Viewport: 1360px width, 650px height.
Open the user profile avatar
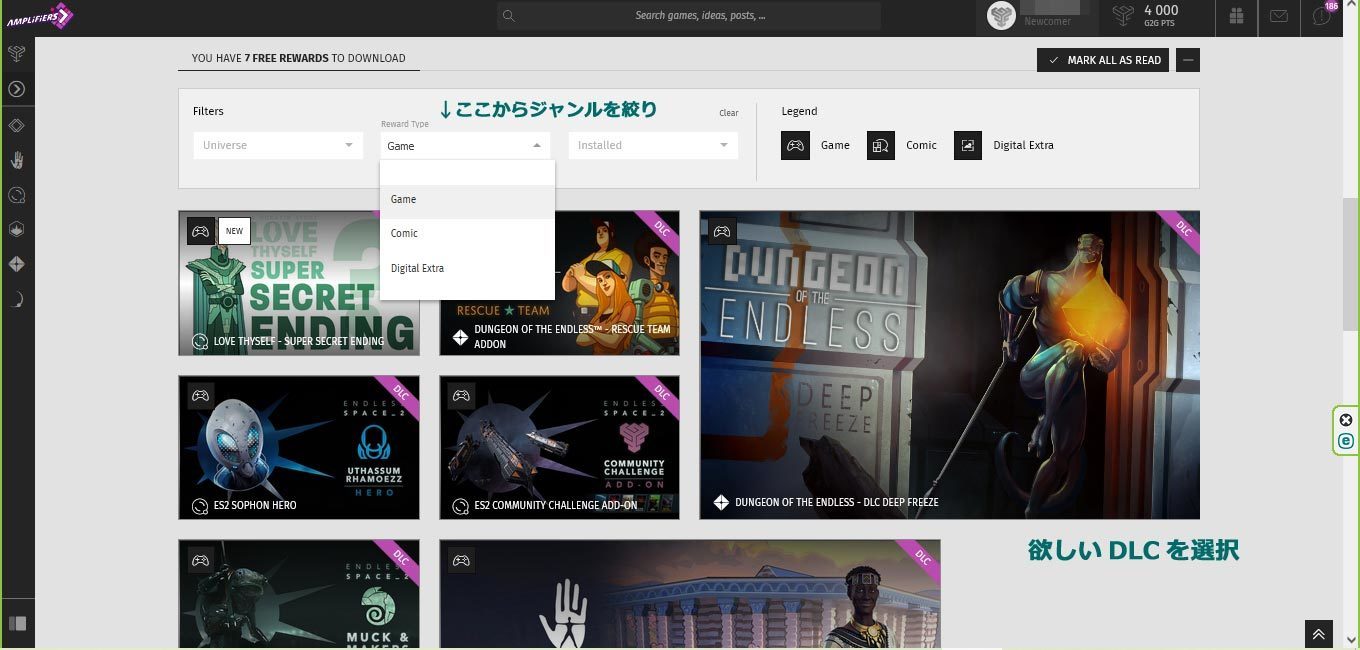(x=1001, y=16)
